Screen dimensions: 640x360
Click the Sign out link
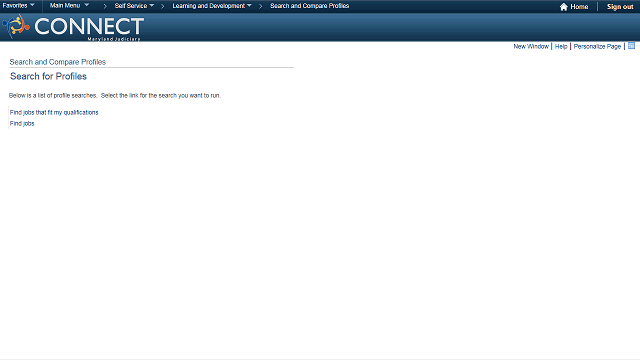coord(620,7)
